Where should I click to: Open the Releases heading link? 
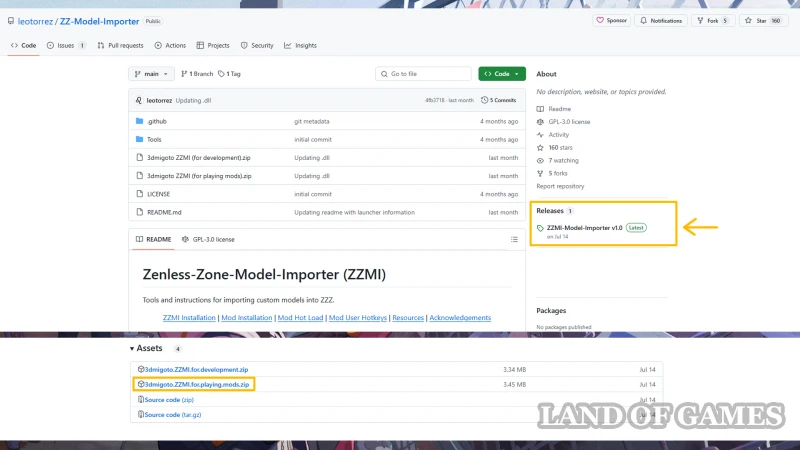coord(550,211)
